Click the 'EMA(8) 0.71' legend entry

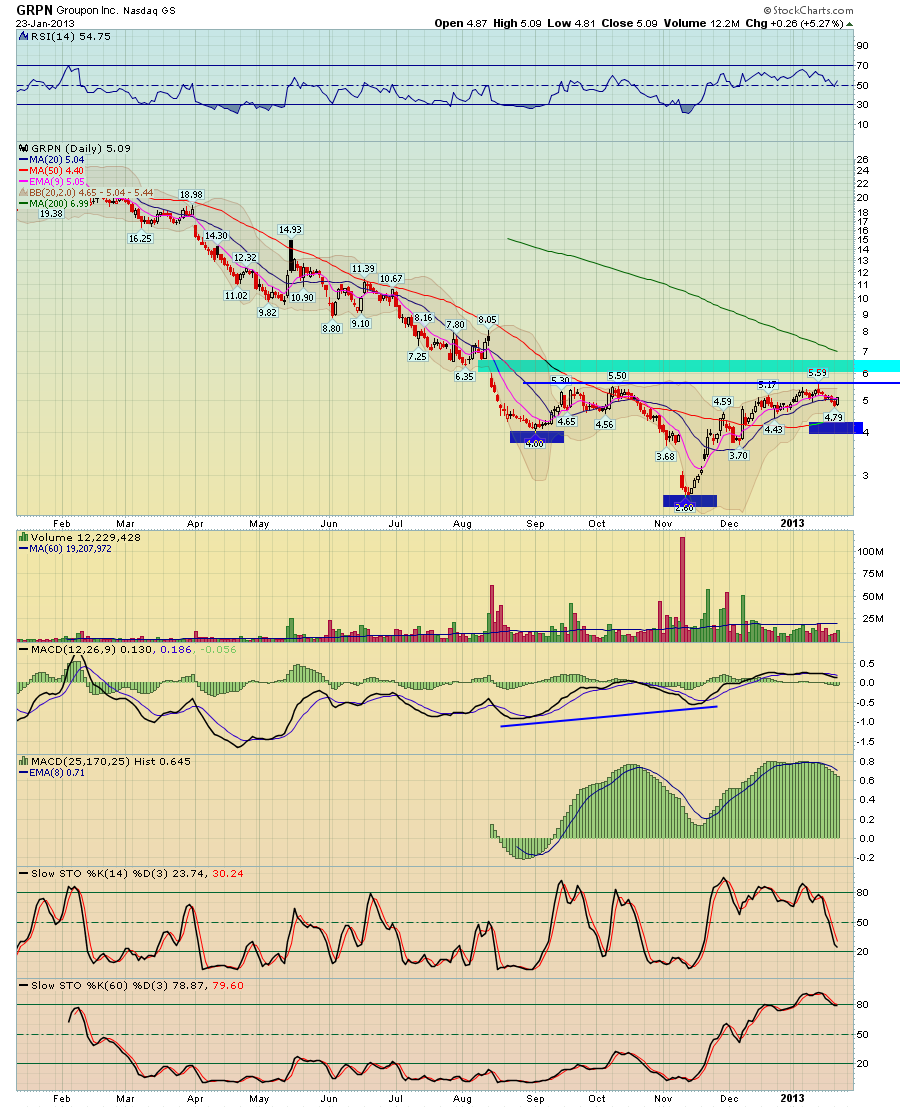pos(57,772)
